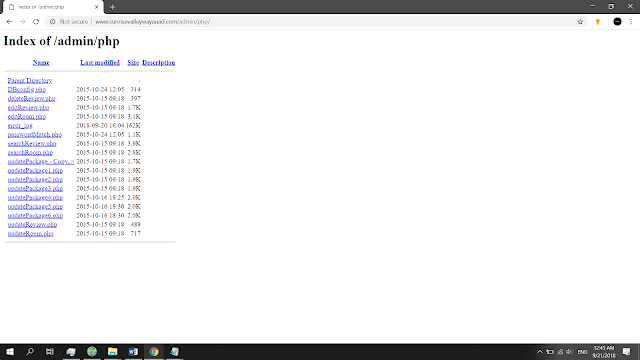Open searchRoom.php file

point(30,152)
